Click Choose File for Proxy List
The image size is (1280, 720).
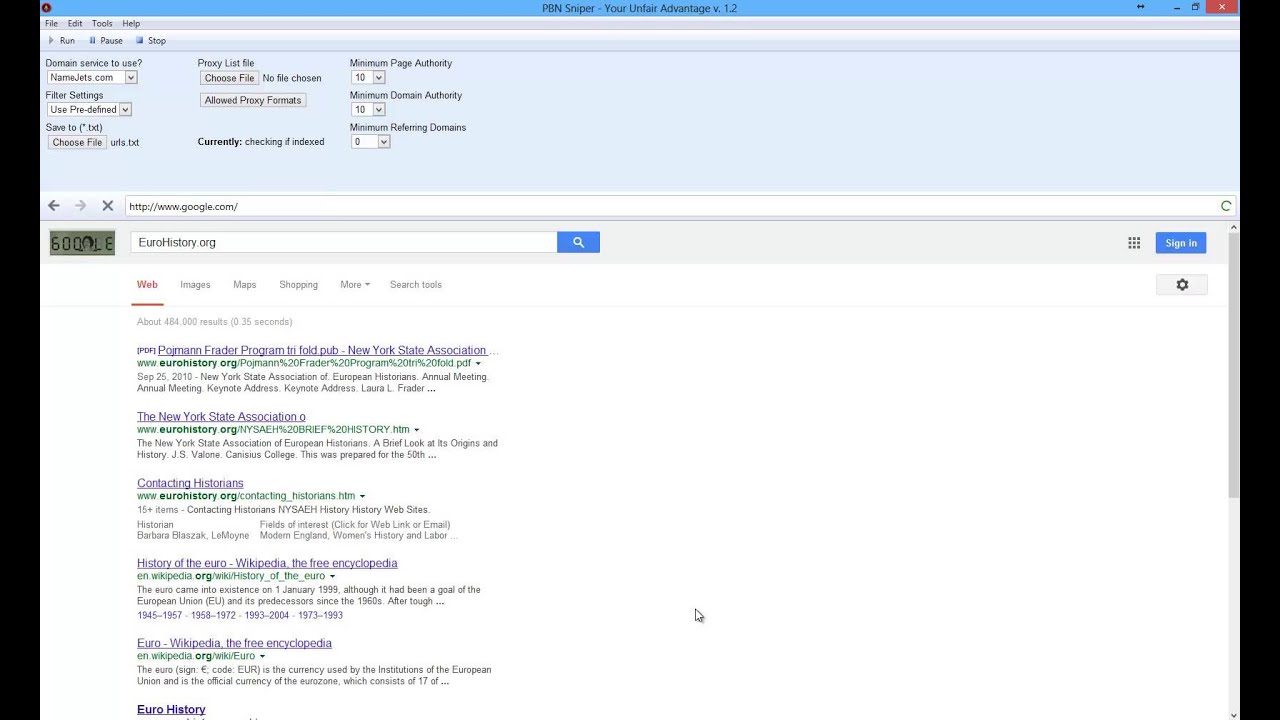coord(229,78)
